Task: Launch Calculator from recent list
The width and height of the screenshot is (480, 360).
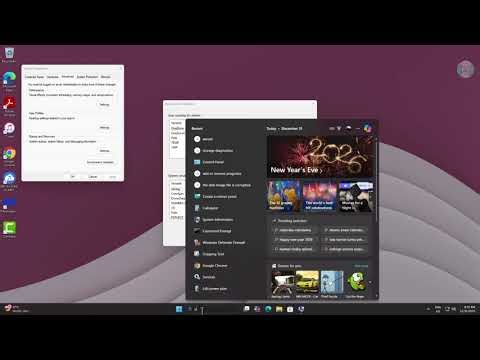Action: click(x=226, y=208)
